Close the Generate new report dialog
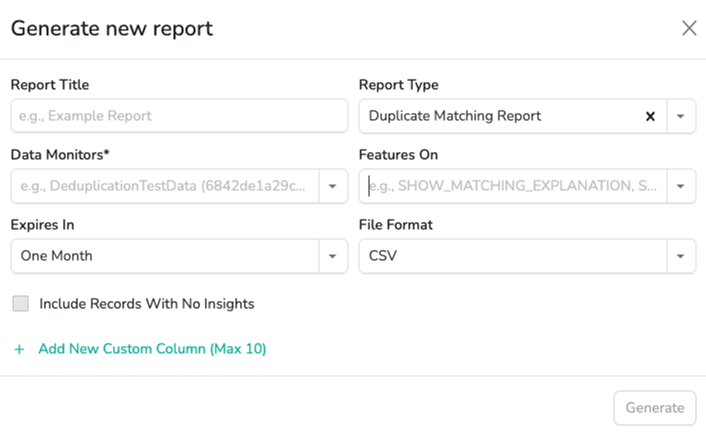706x432 pixels. 689,28
